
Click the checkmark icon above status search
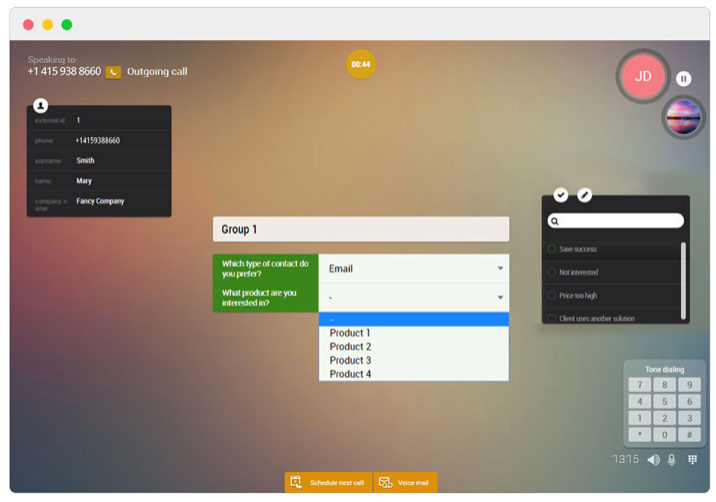[x=561, y=195]
